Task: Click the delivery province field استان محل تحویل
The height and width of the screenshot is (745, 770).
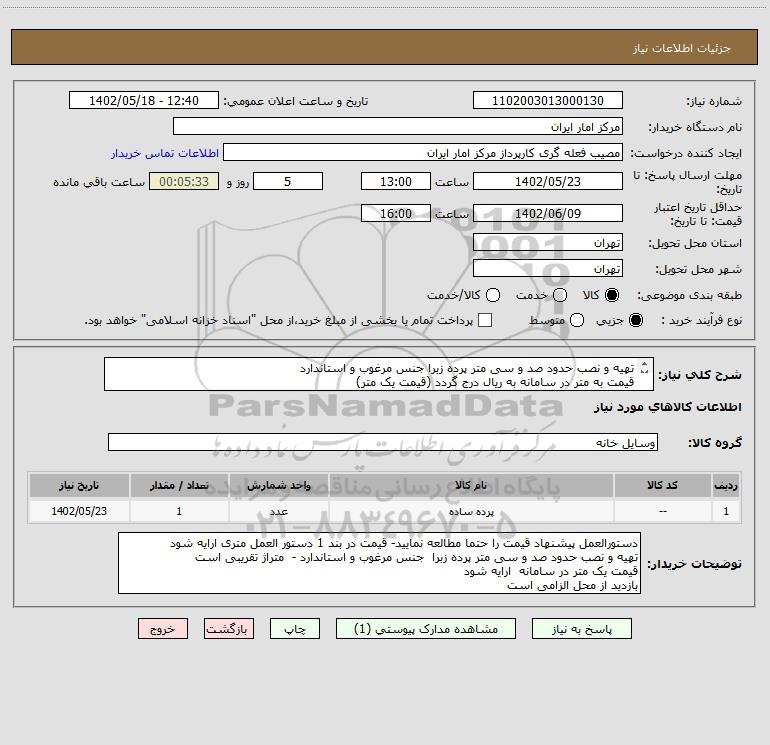Action: pos(548,243)
